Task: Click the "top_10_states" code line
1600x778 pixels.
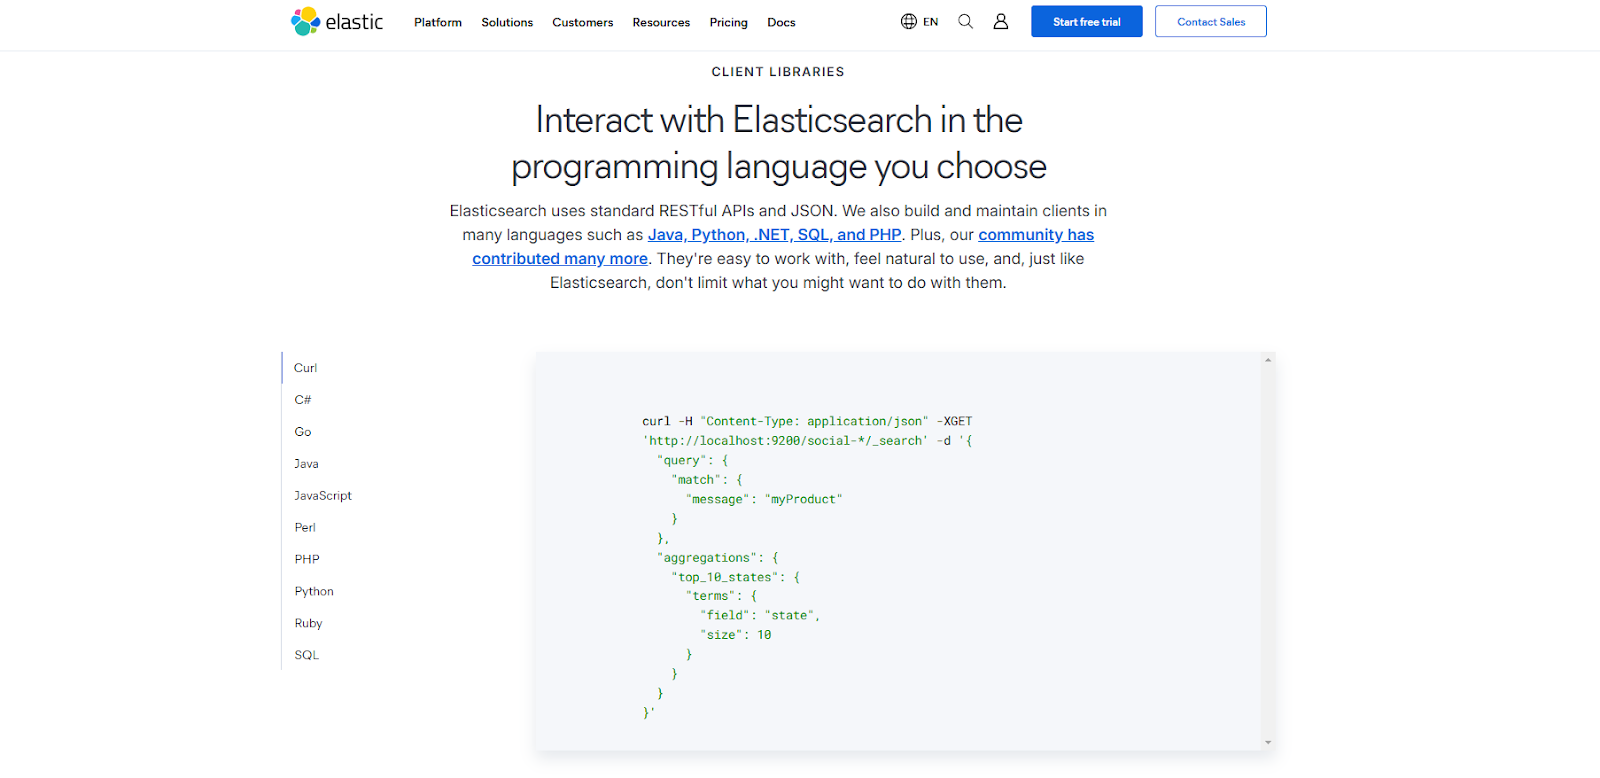Action: click(x=735, y=577)
